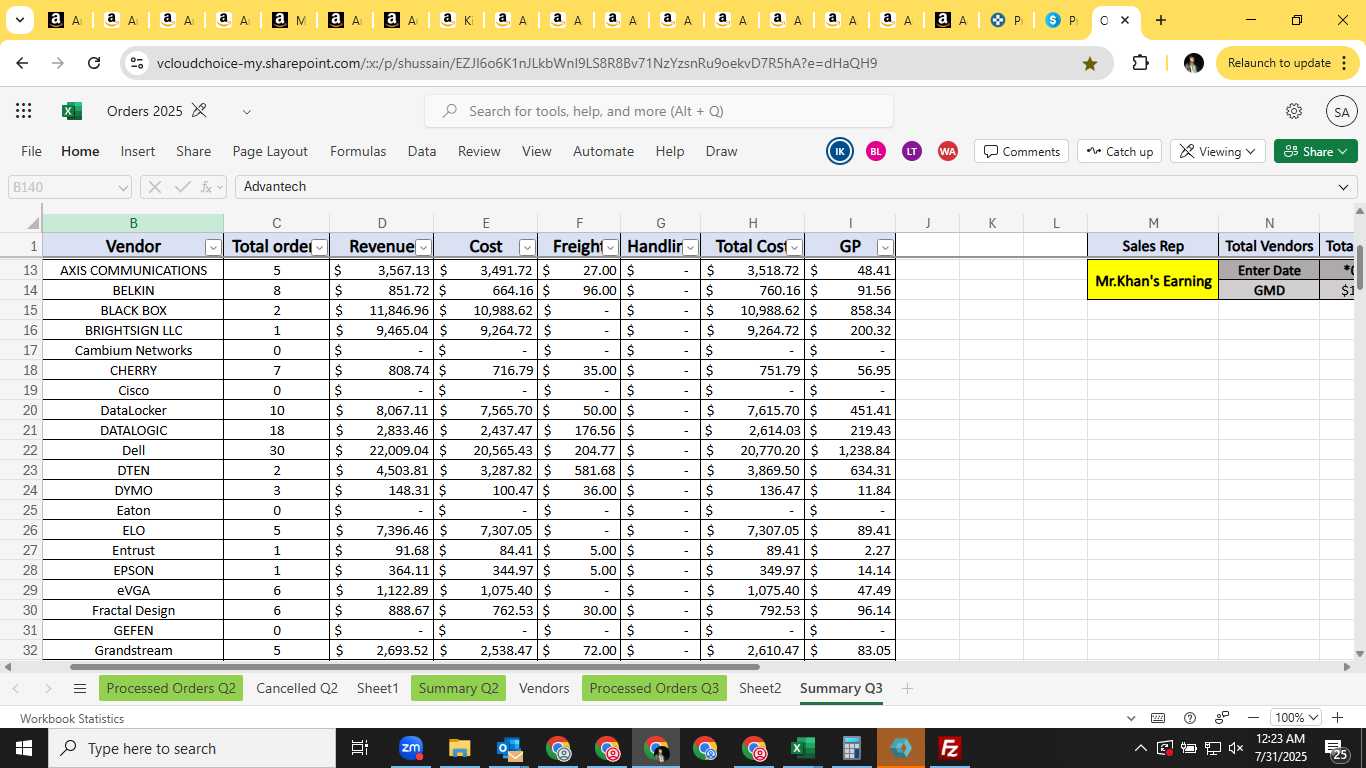Show IK collaborator presence
This screenshot has height=768, width=1366.
(x=840, y=151)
